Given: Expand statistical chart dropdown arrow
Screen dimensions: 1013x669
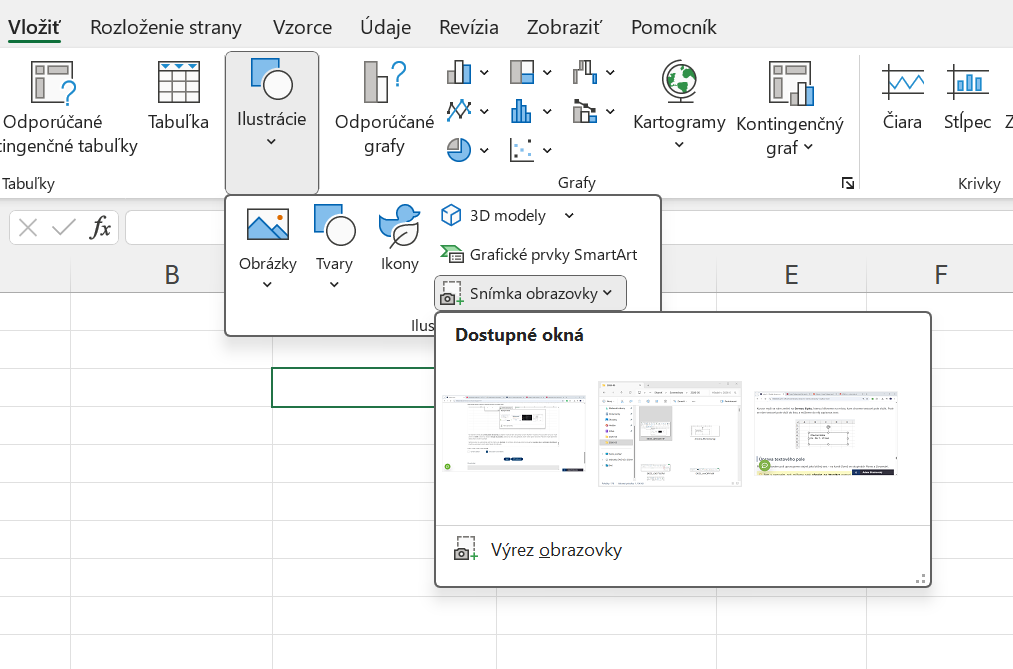Looking at the screenshot, I should click(x=547, y=112).
